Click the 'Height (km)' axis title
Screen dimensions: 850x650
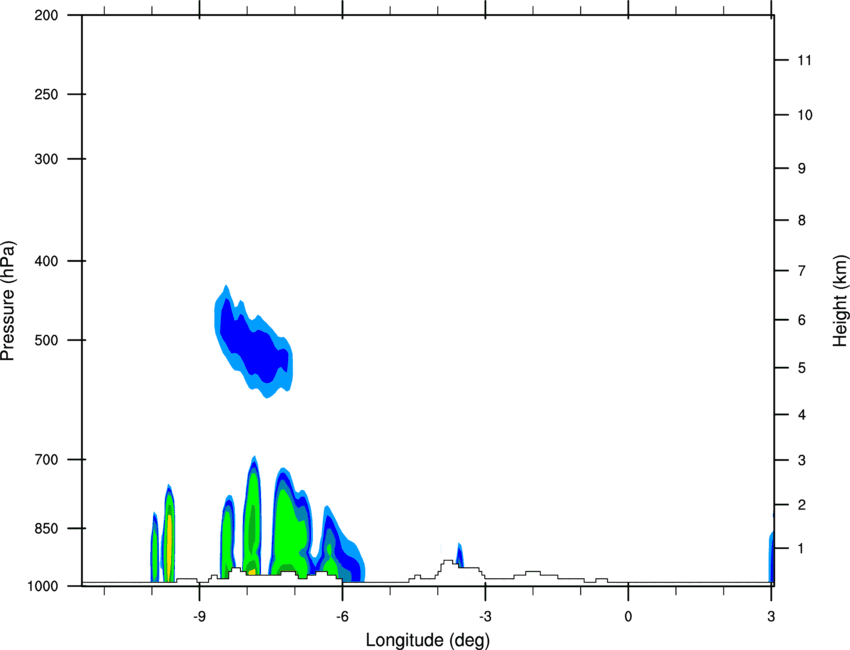pyautogui.click(x=840, y=300)
